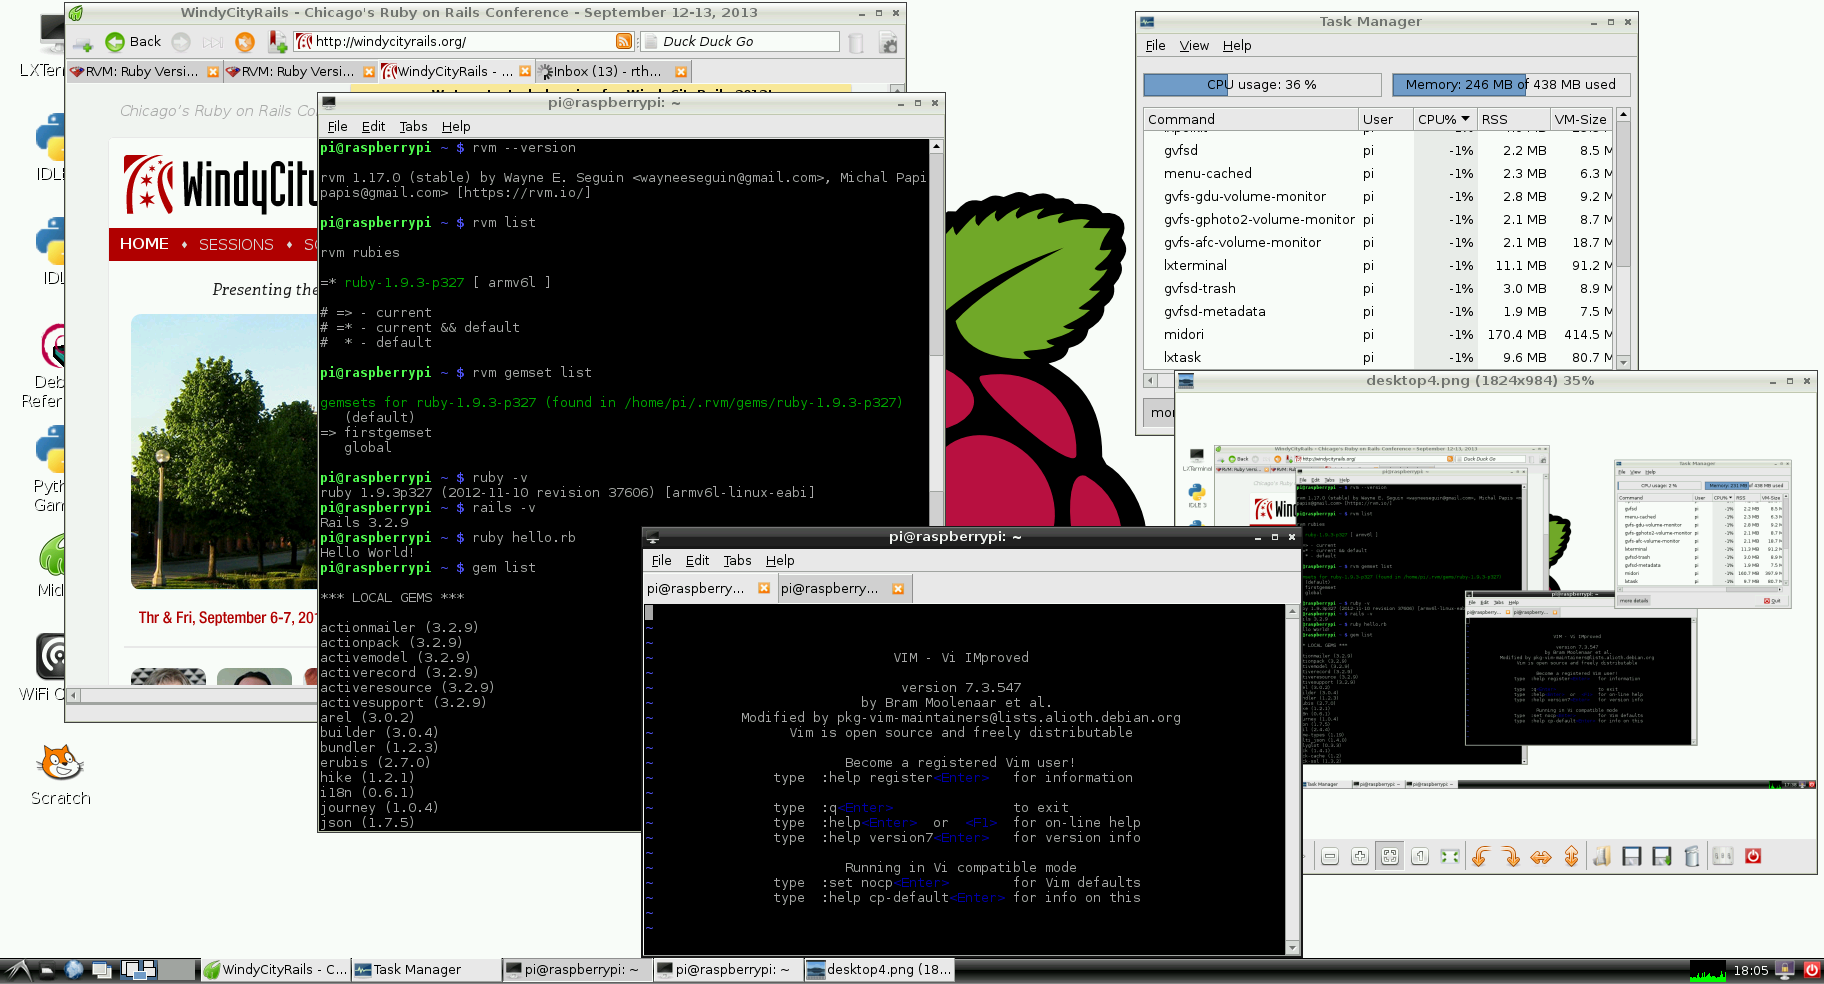The image size is (1824, 984).
Task: Add bookmark icon in Midori toolbar
Action: 277,42
